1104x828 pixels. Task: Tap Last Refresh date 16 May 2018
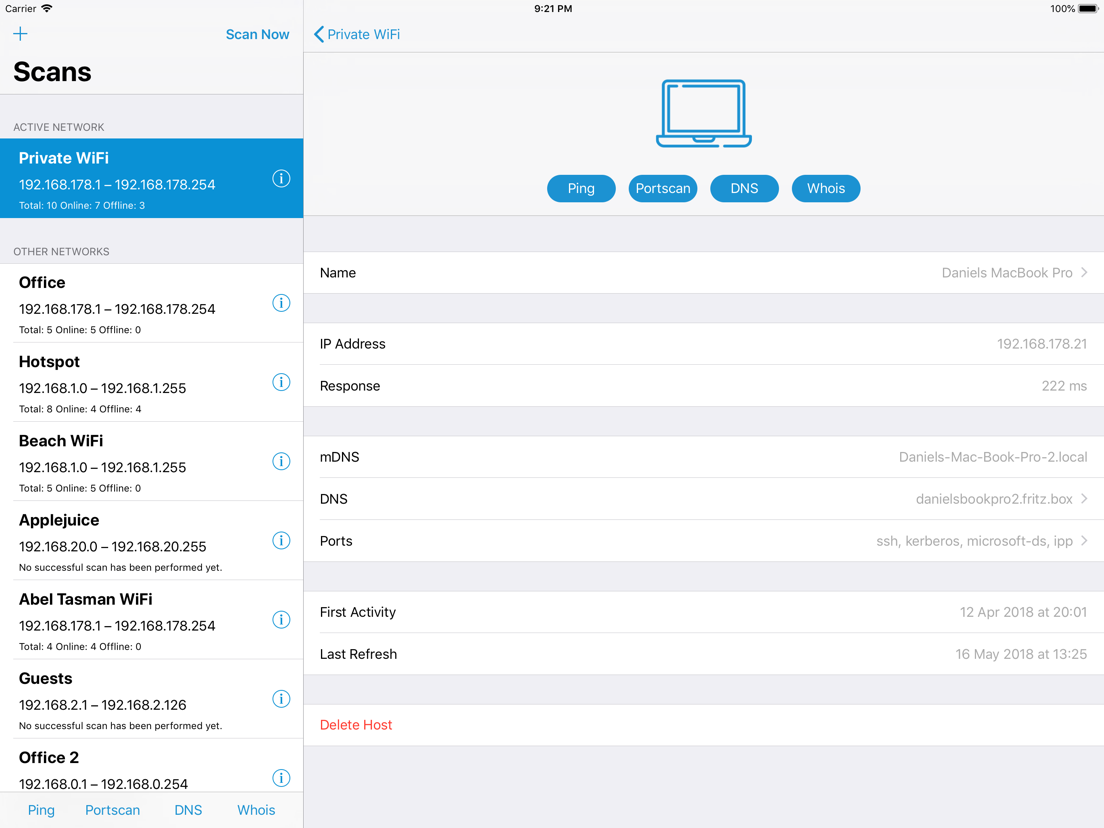point(1021,654)
